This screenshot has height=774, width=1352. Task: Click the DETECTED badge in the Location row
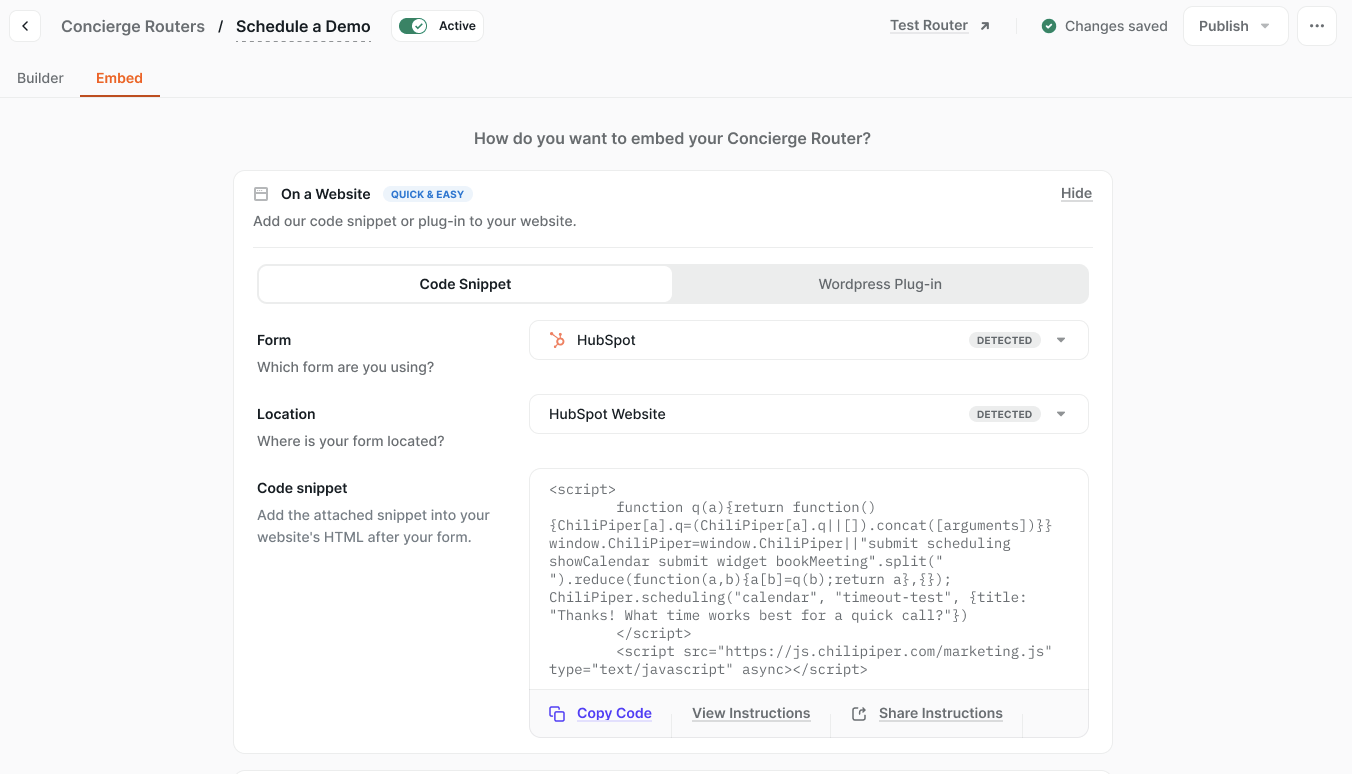(x=1004, y=414)
